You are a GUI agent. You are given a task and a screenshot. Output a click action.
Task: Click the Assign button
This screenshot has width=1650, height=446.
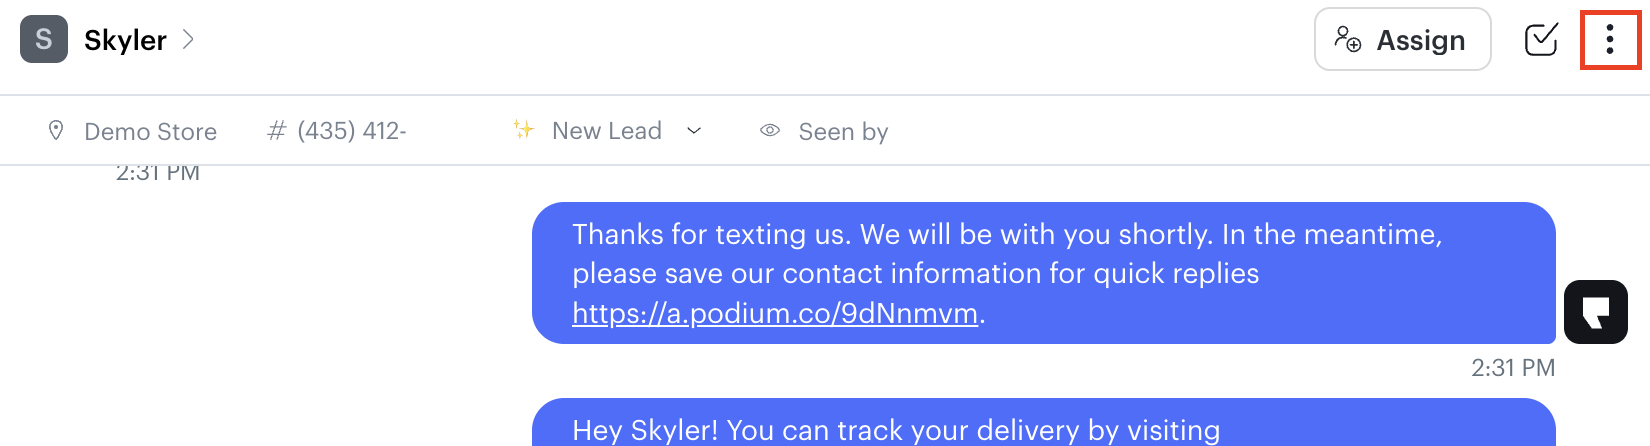[1402, 40]
